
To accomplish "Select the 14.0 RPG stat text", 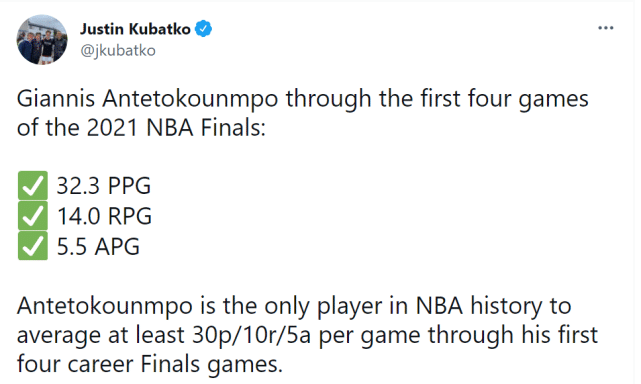I will pyautogui.click(x=104, y=216).
